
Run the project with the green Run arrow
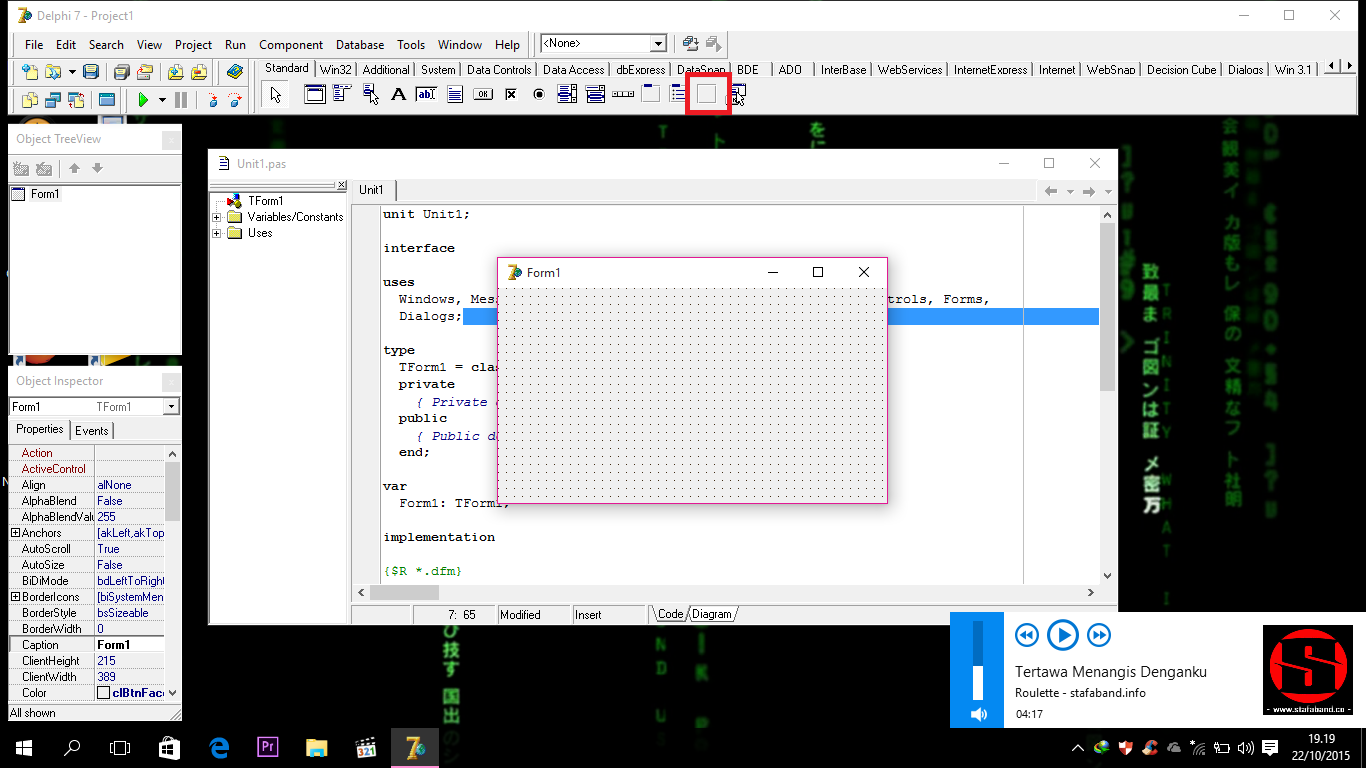(142, 99)
